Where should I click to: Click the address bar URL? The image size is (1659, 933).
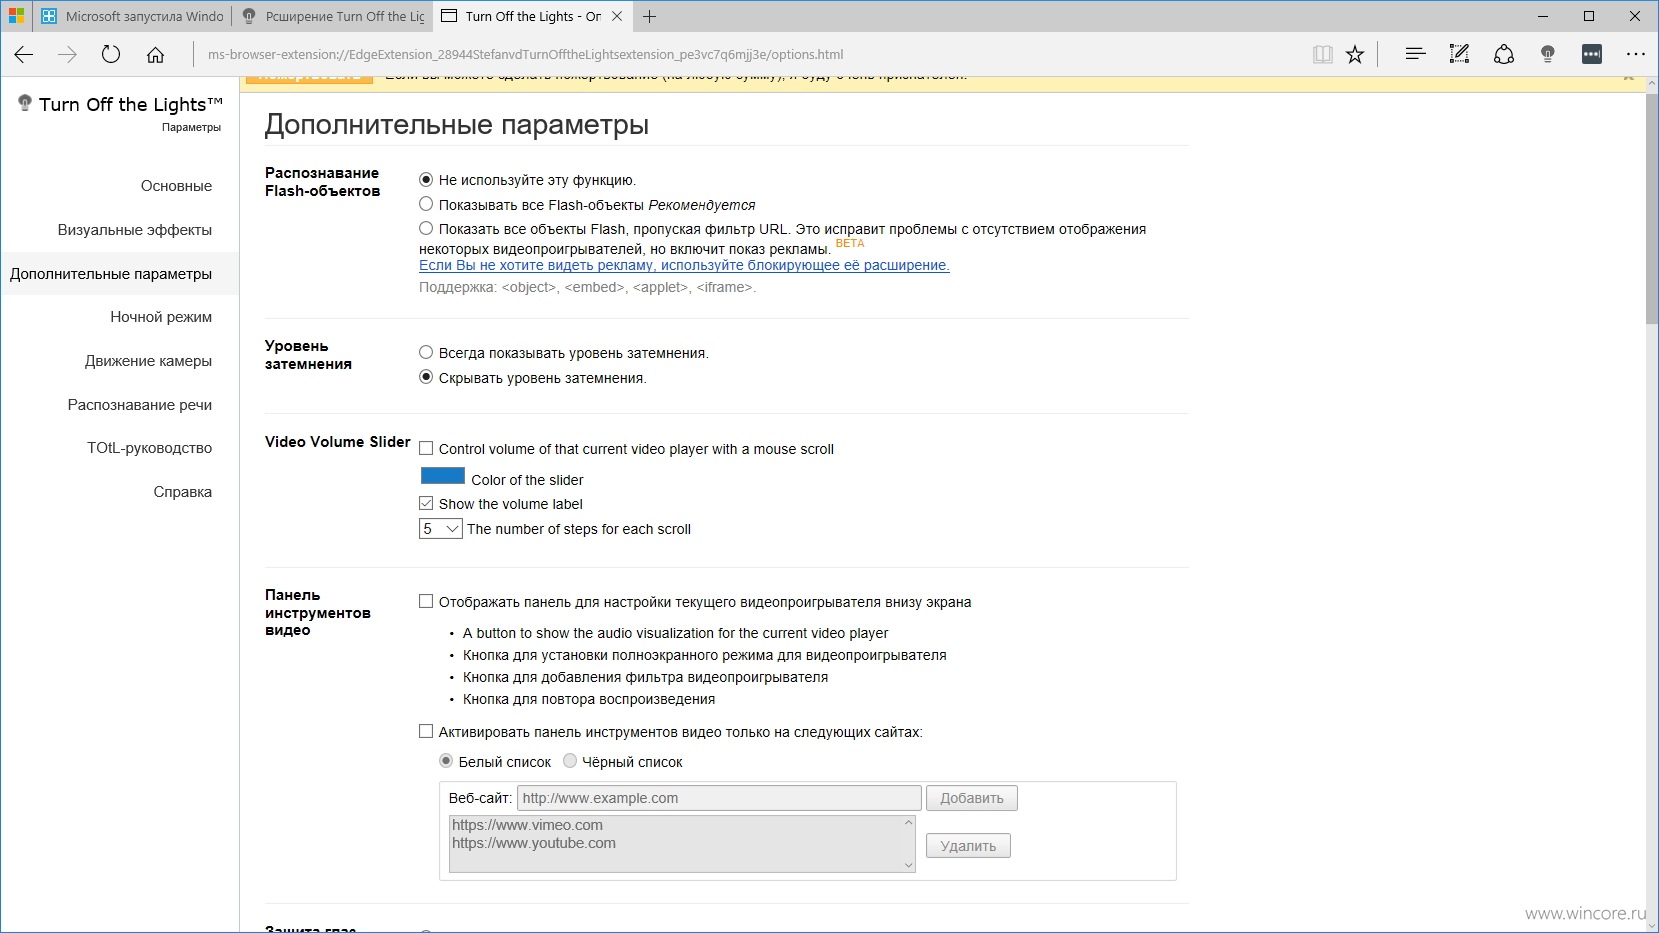pyautogui.click(x=525, y=55)
